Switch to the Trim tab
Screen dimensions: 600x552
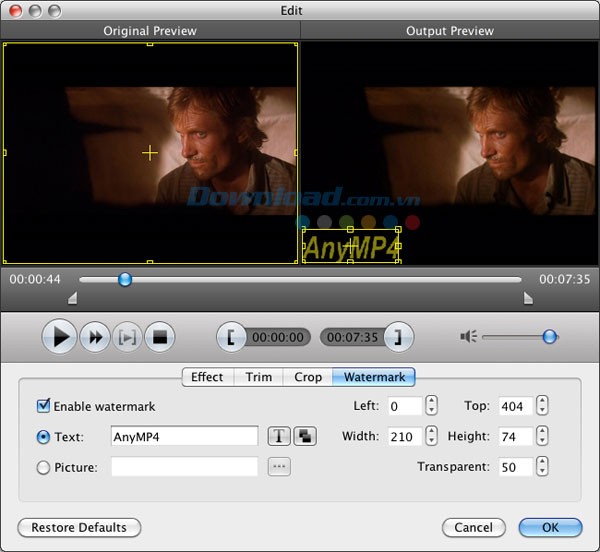click(x=259, y=377)
